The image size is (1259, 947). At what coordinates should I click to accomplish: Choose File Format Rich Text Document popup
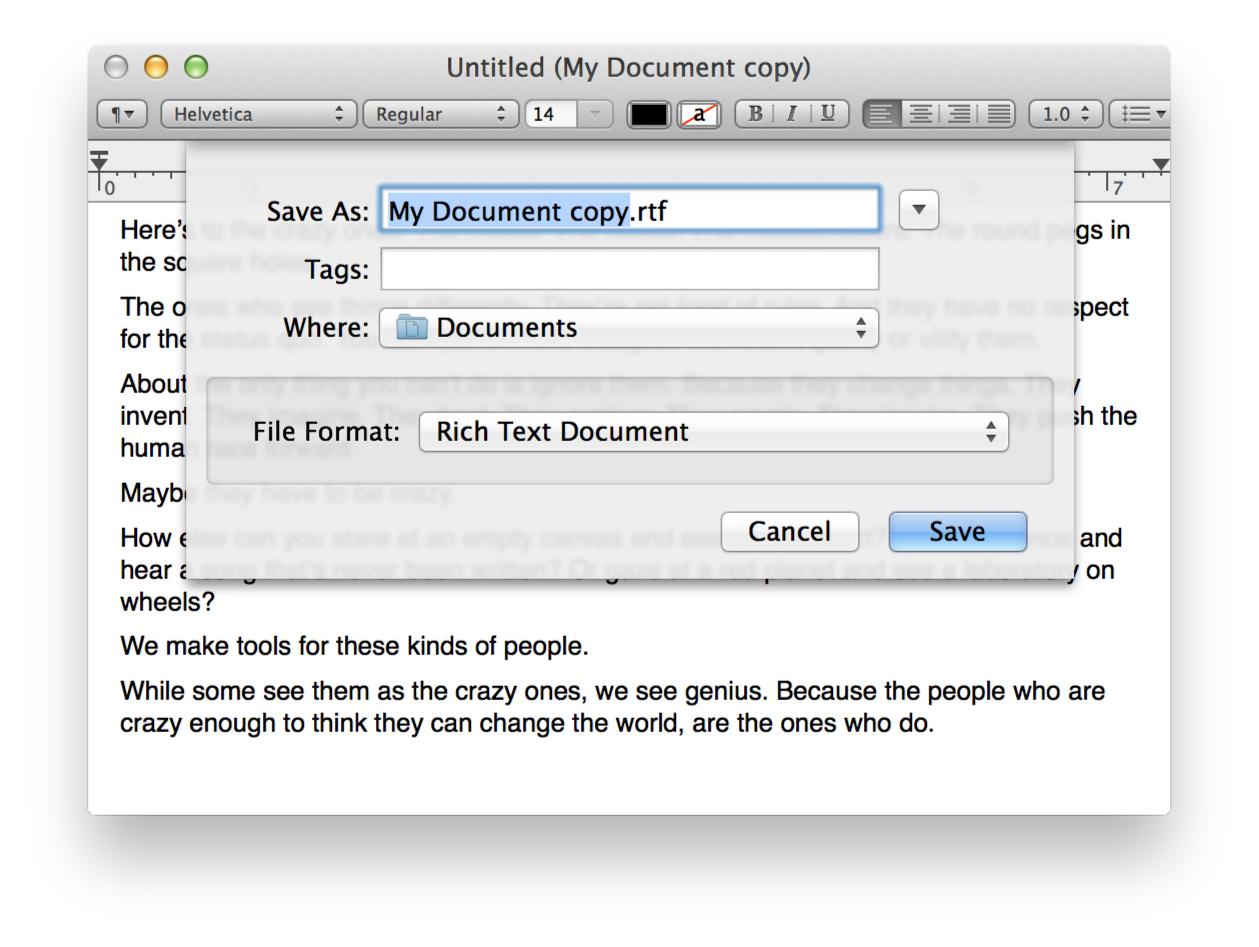click(x=713, y=432)
